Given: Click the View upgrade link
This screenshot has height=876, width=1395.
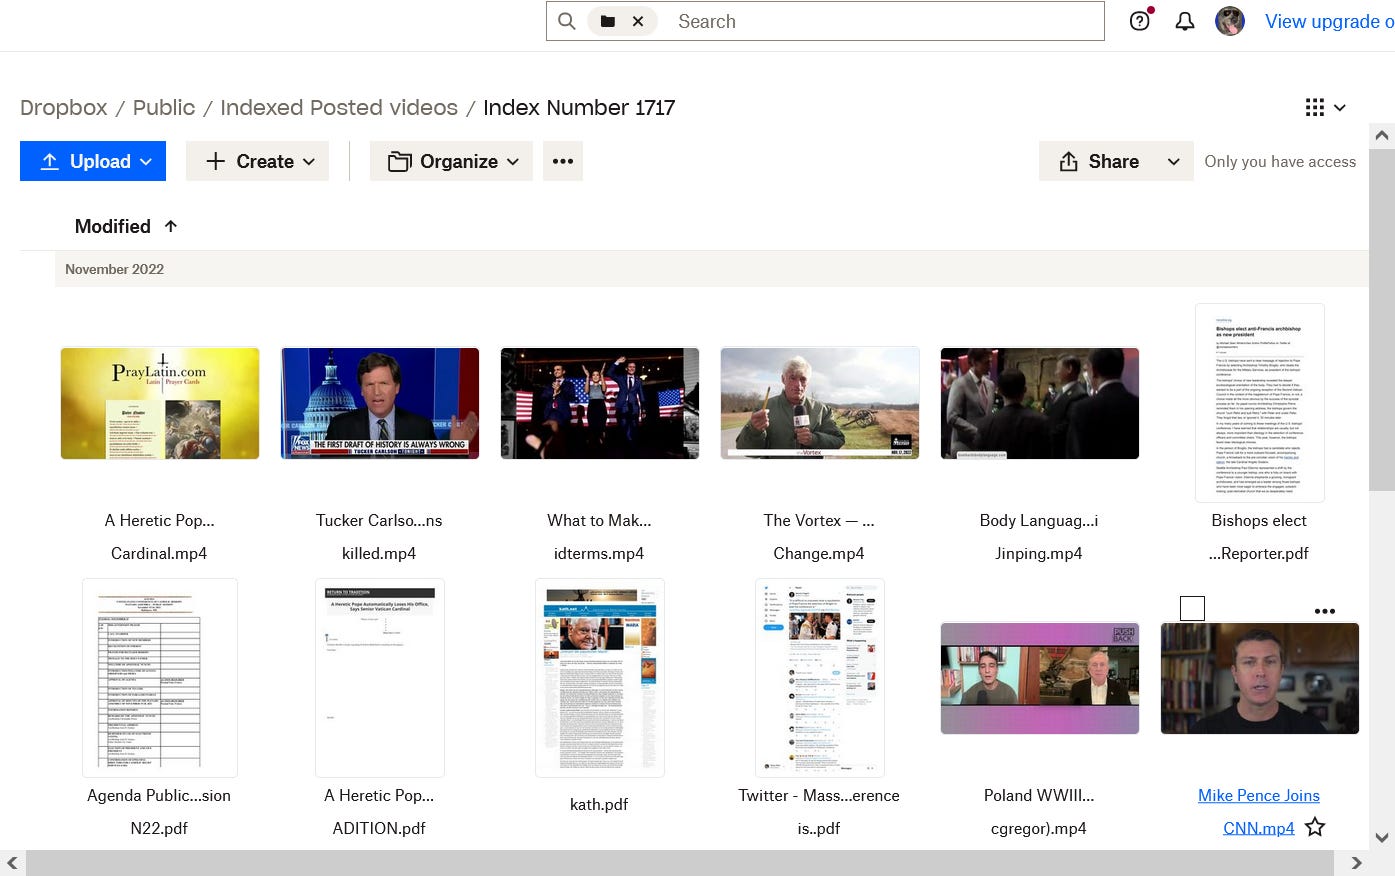Looking at the screenshot, I should click(1329, 21).
